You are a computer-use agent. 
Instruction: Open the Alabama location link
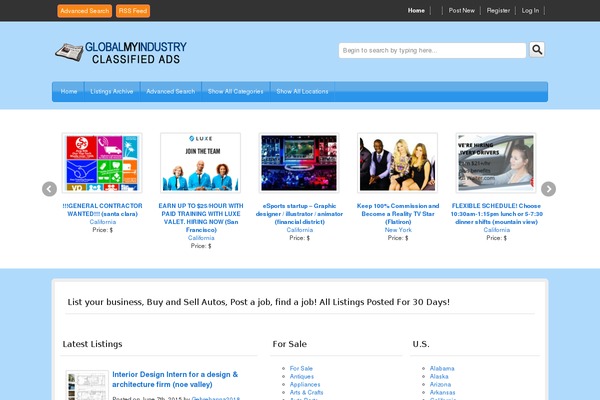(442, 369)
